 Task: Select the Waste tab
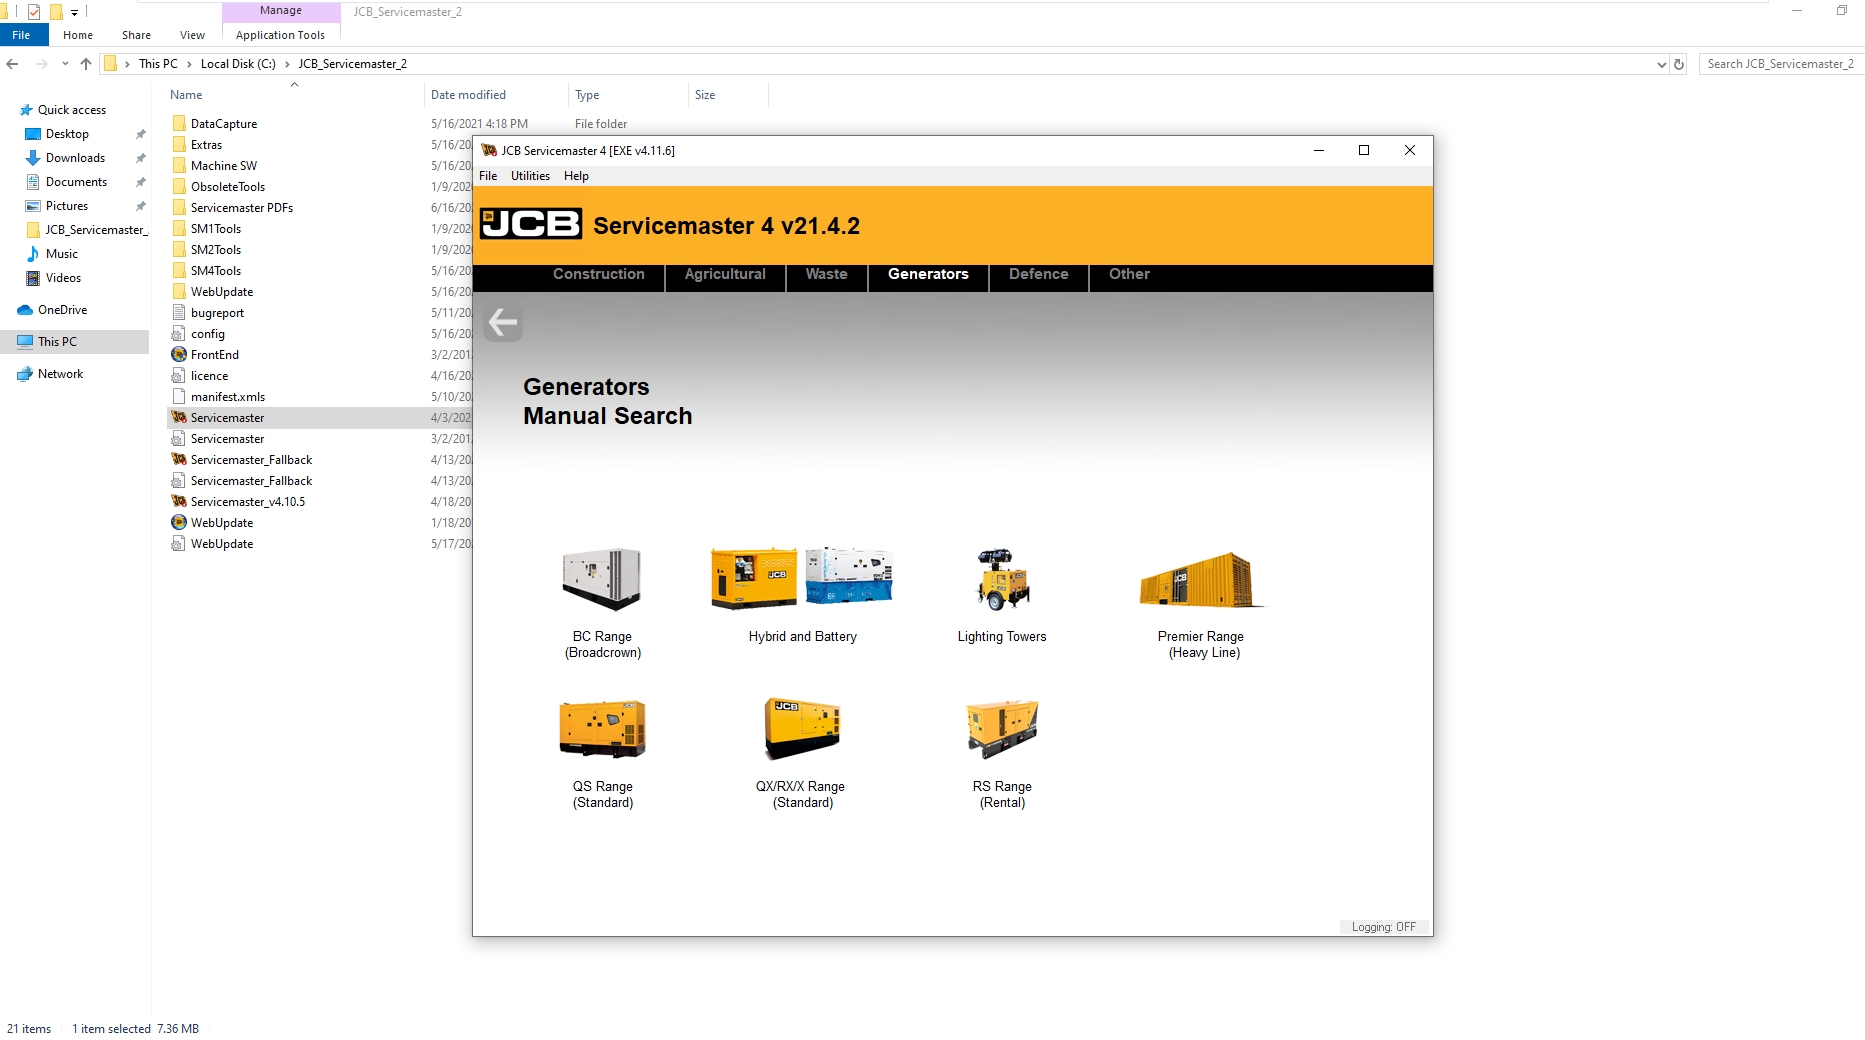[x=826, y=274]
